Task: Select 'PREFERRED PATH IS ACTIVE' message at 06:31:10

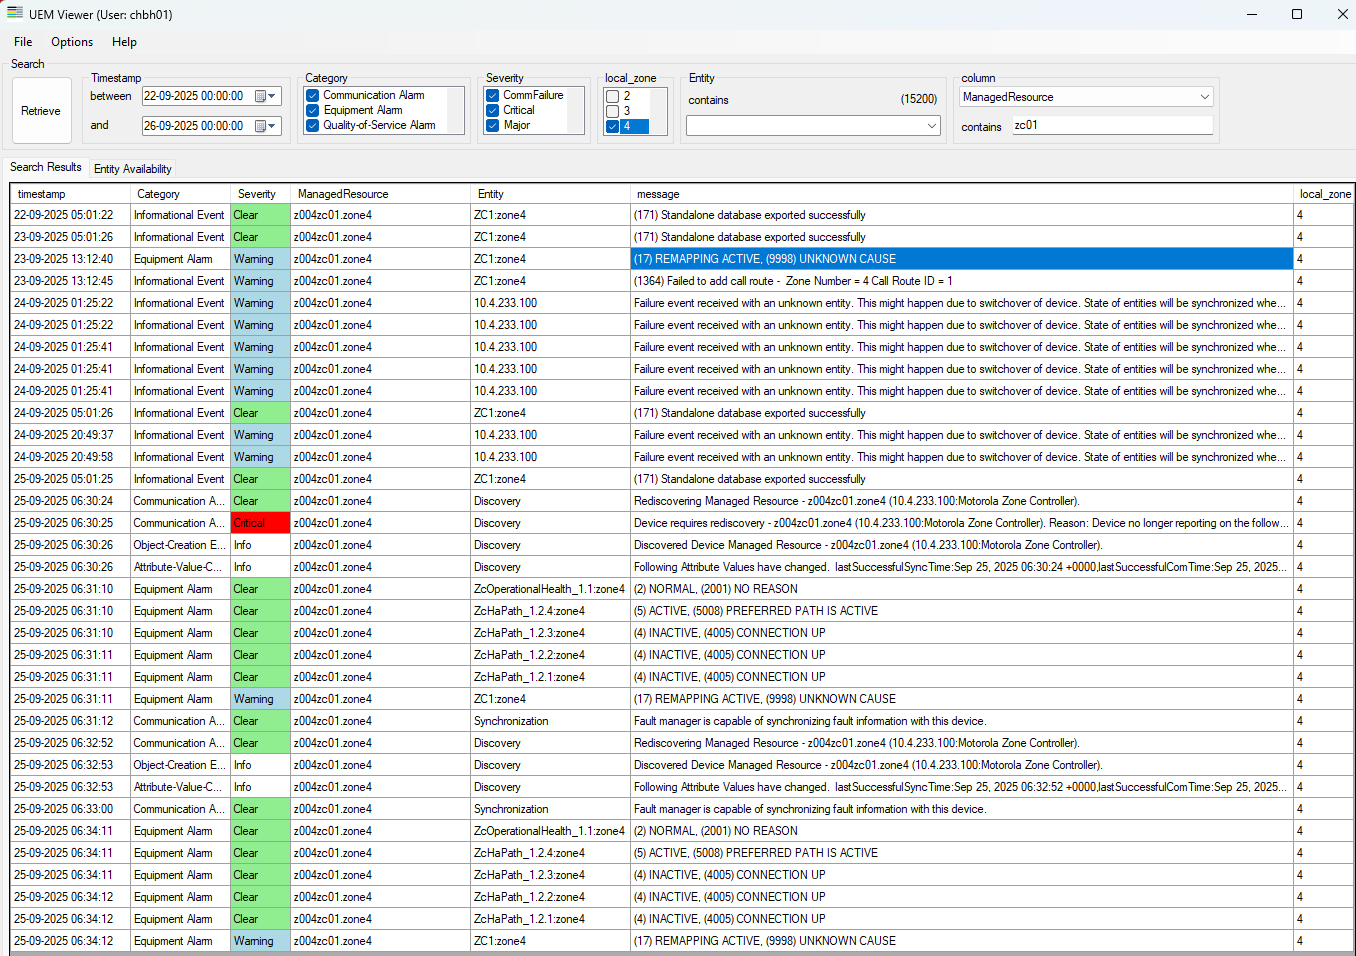Action: click(962, 611)
